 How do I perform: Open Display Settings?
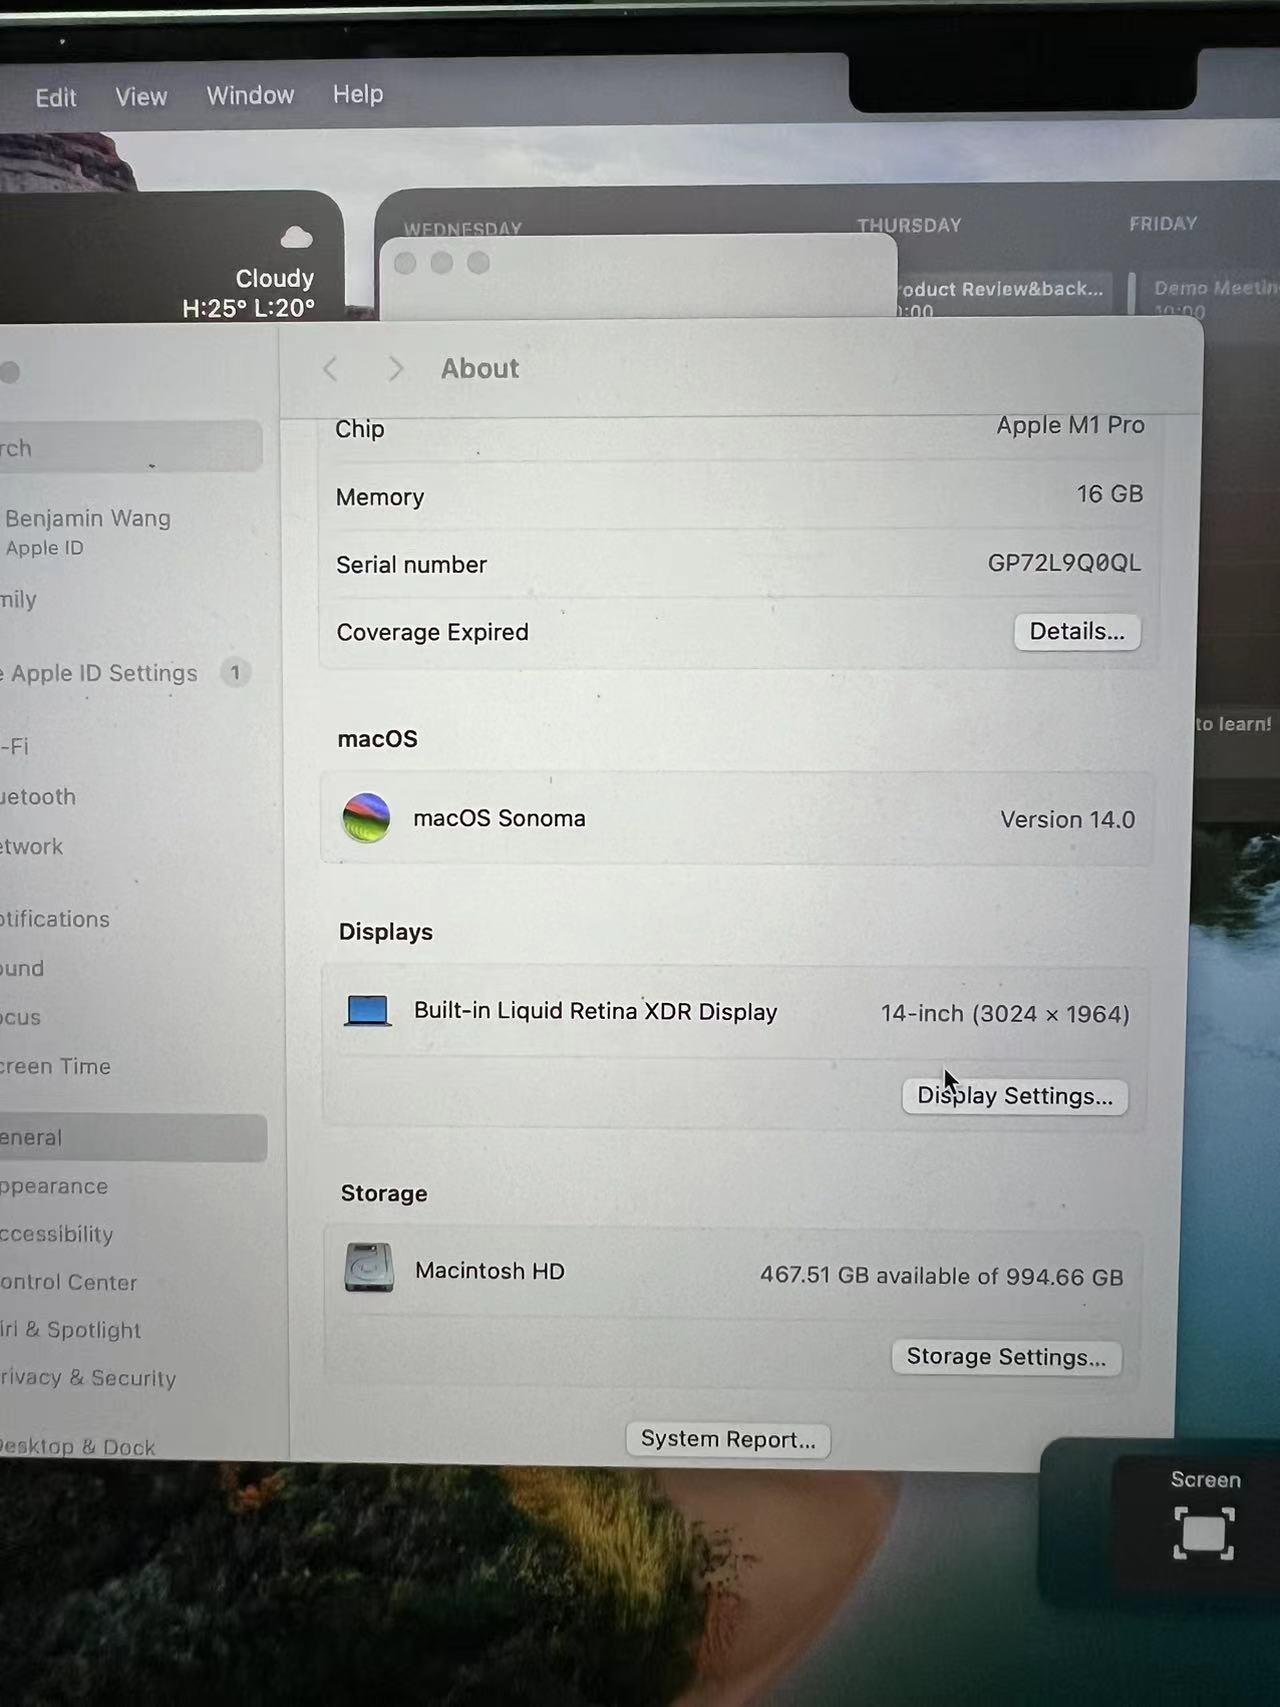[1014, 1096]
